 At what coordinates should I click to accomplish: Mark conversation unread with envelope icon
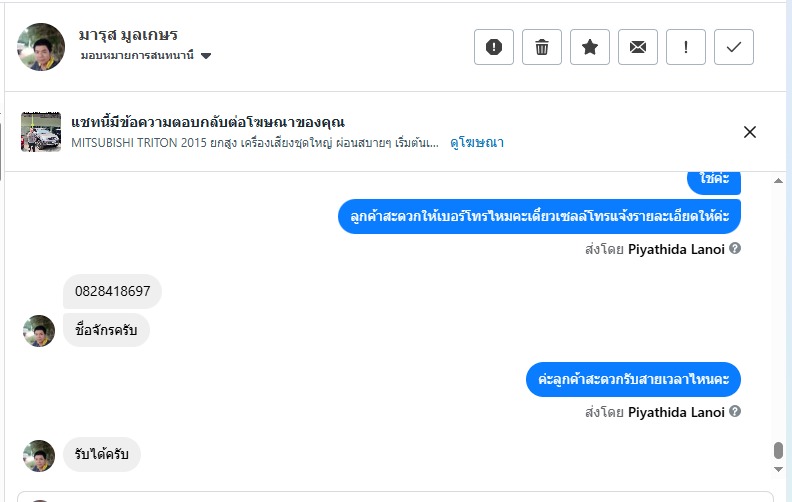[638, 47]
